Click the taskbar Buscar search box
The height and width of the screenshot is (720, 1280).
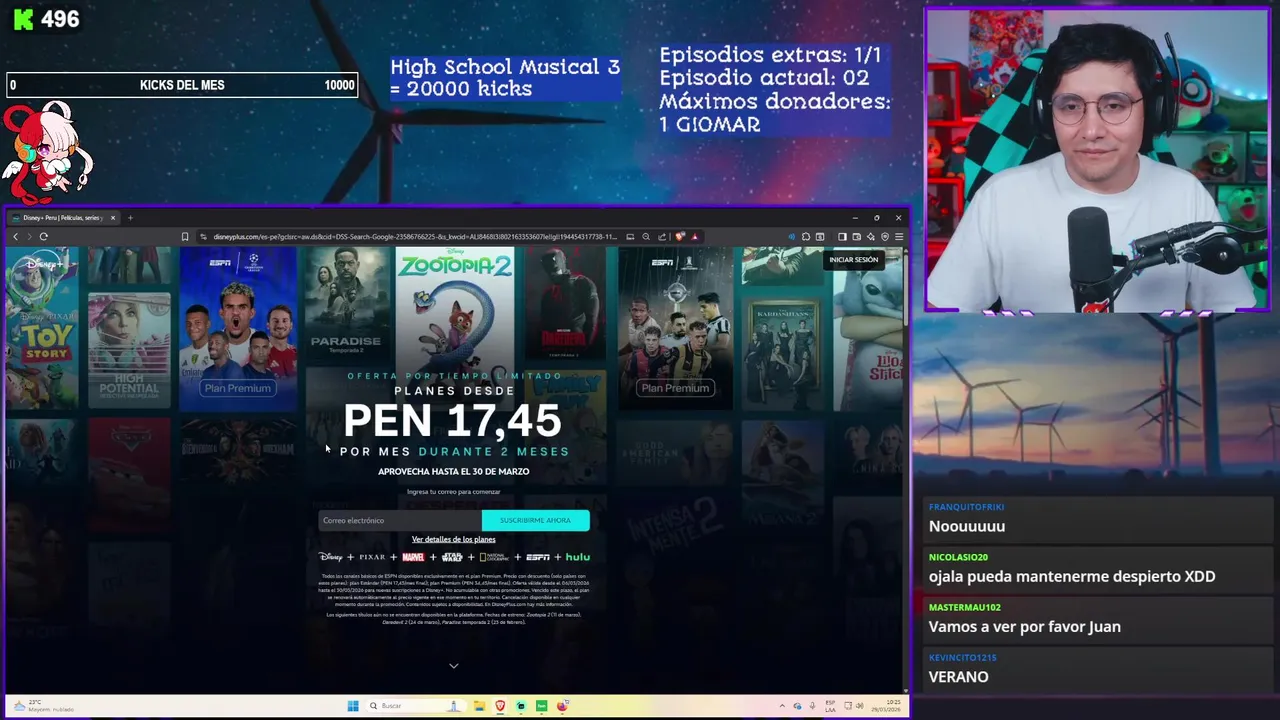[x=415, y=706]
